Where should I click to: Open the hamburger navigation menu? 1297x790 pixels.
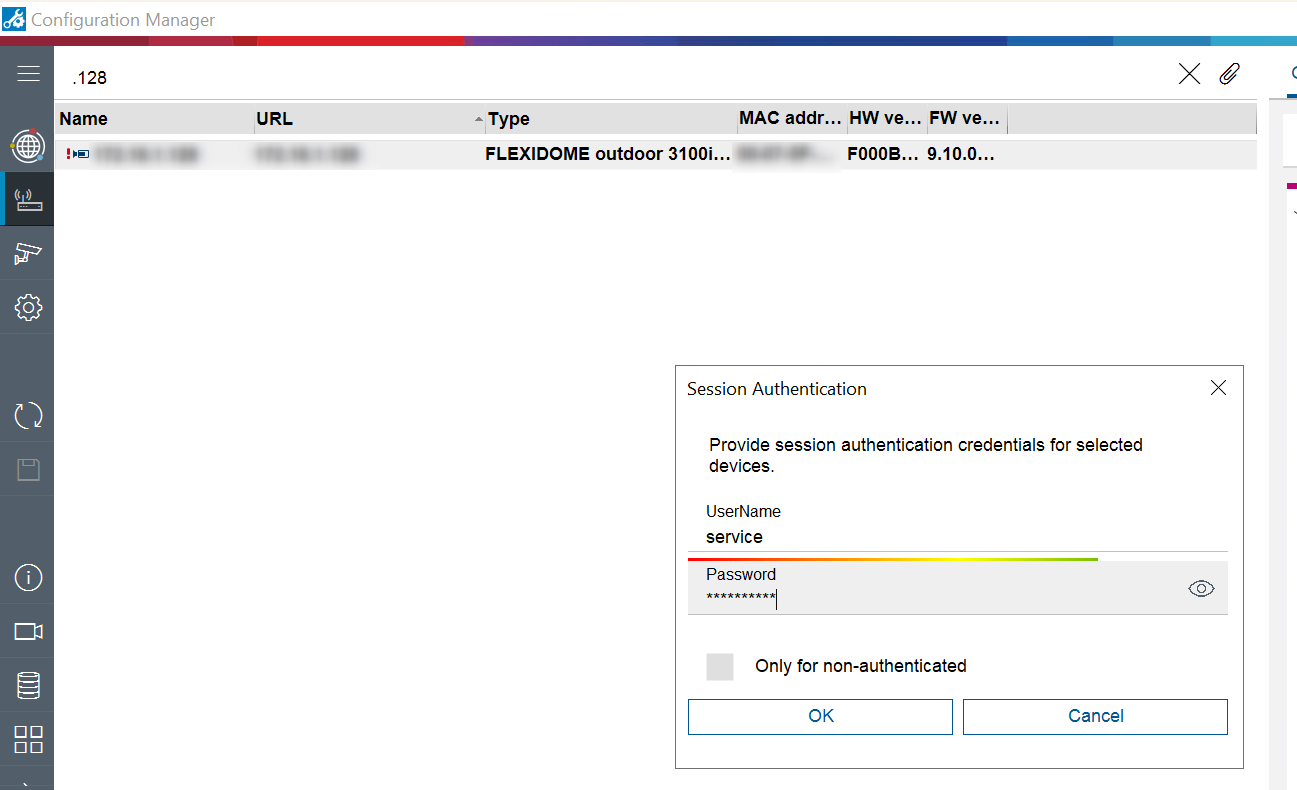click(28, 74)
